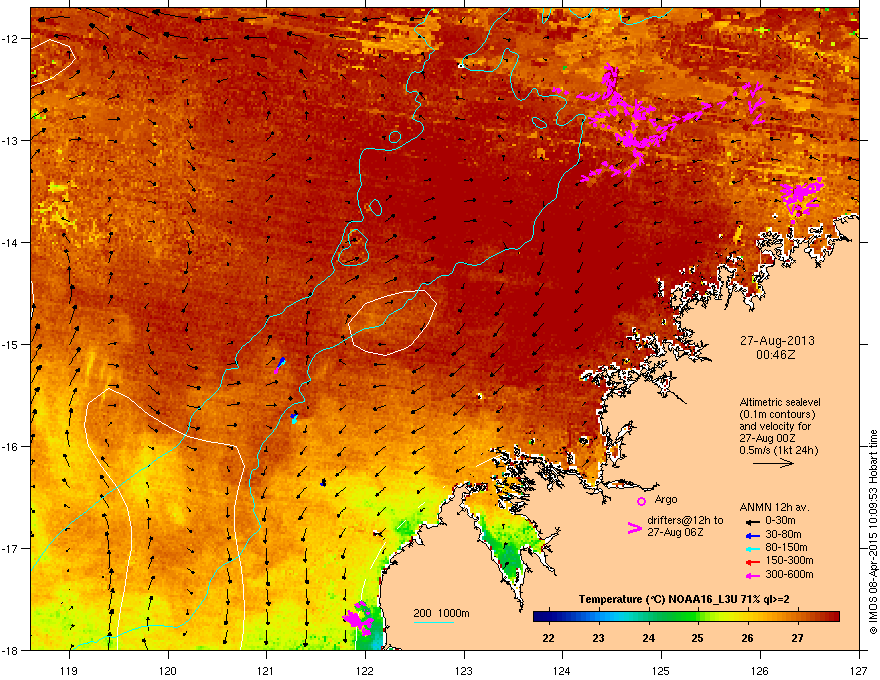Click the '0.5m/s (1kt 24h)' caption
This screenshot has width=880, height=680.
778,450
